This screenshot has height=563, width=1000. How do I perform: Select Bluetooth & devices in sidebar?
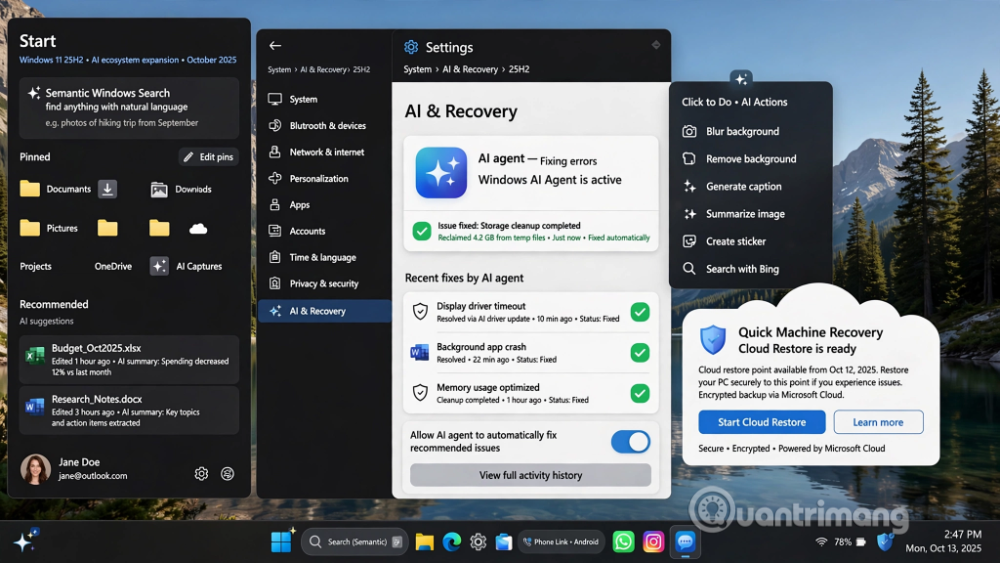(324, 126)
